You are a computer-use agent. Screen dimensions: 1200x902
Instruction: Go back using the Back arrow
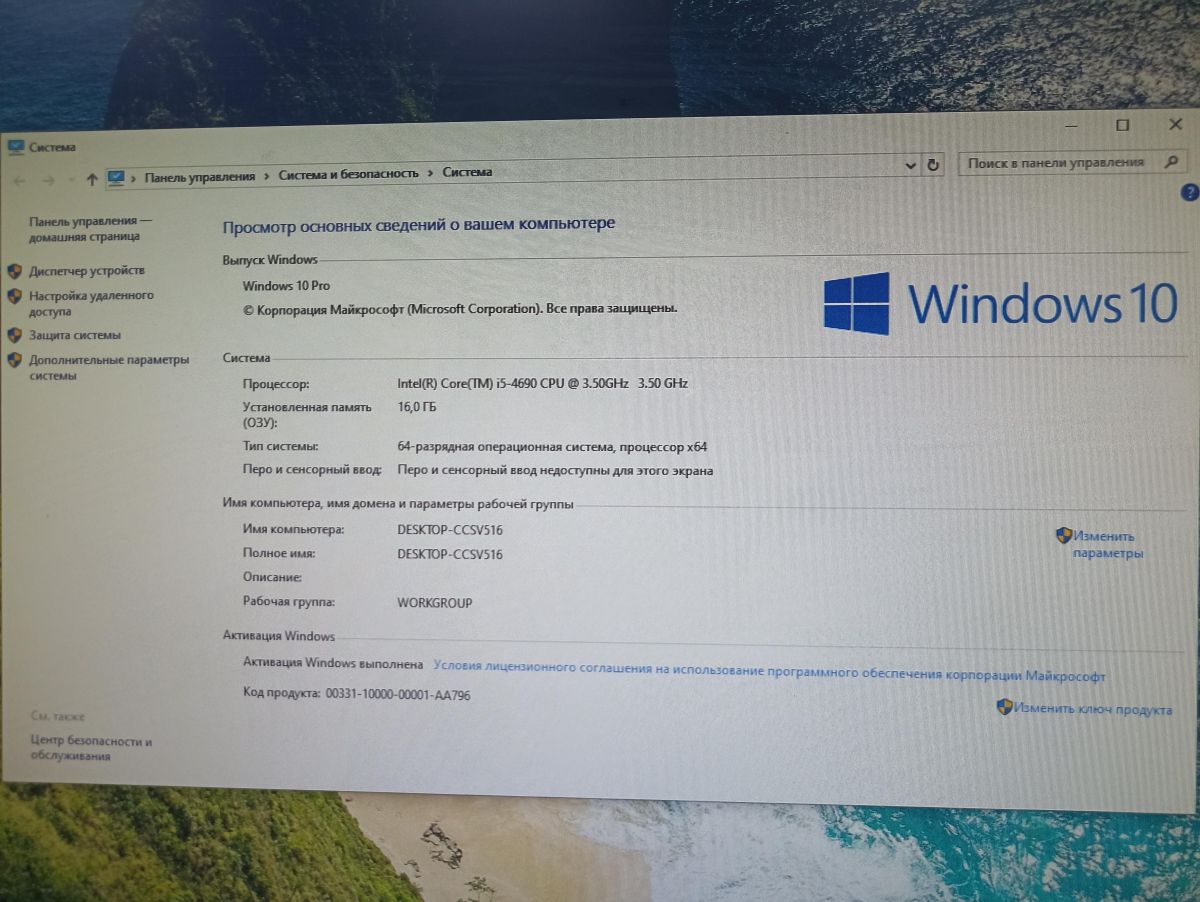(19, 179)
